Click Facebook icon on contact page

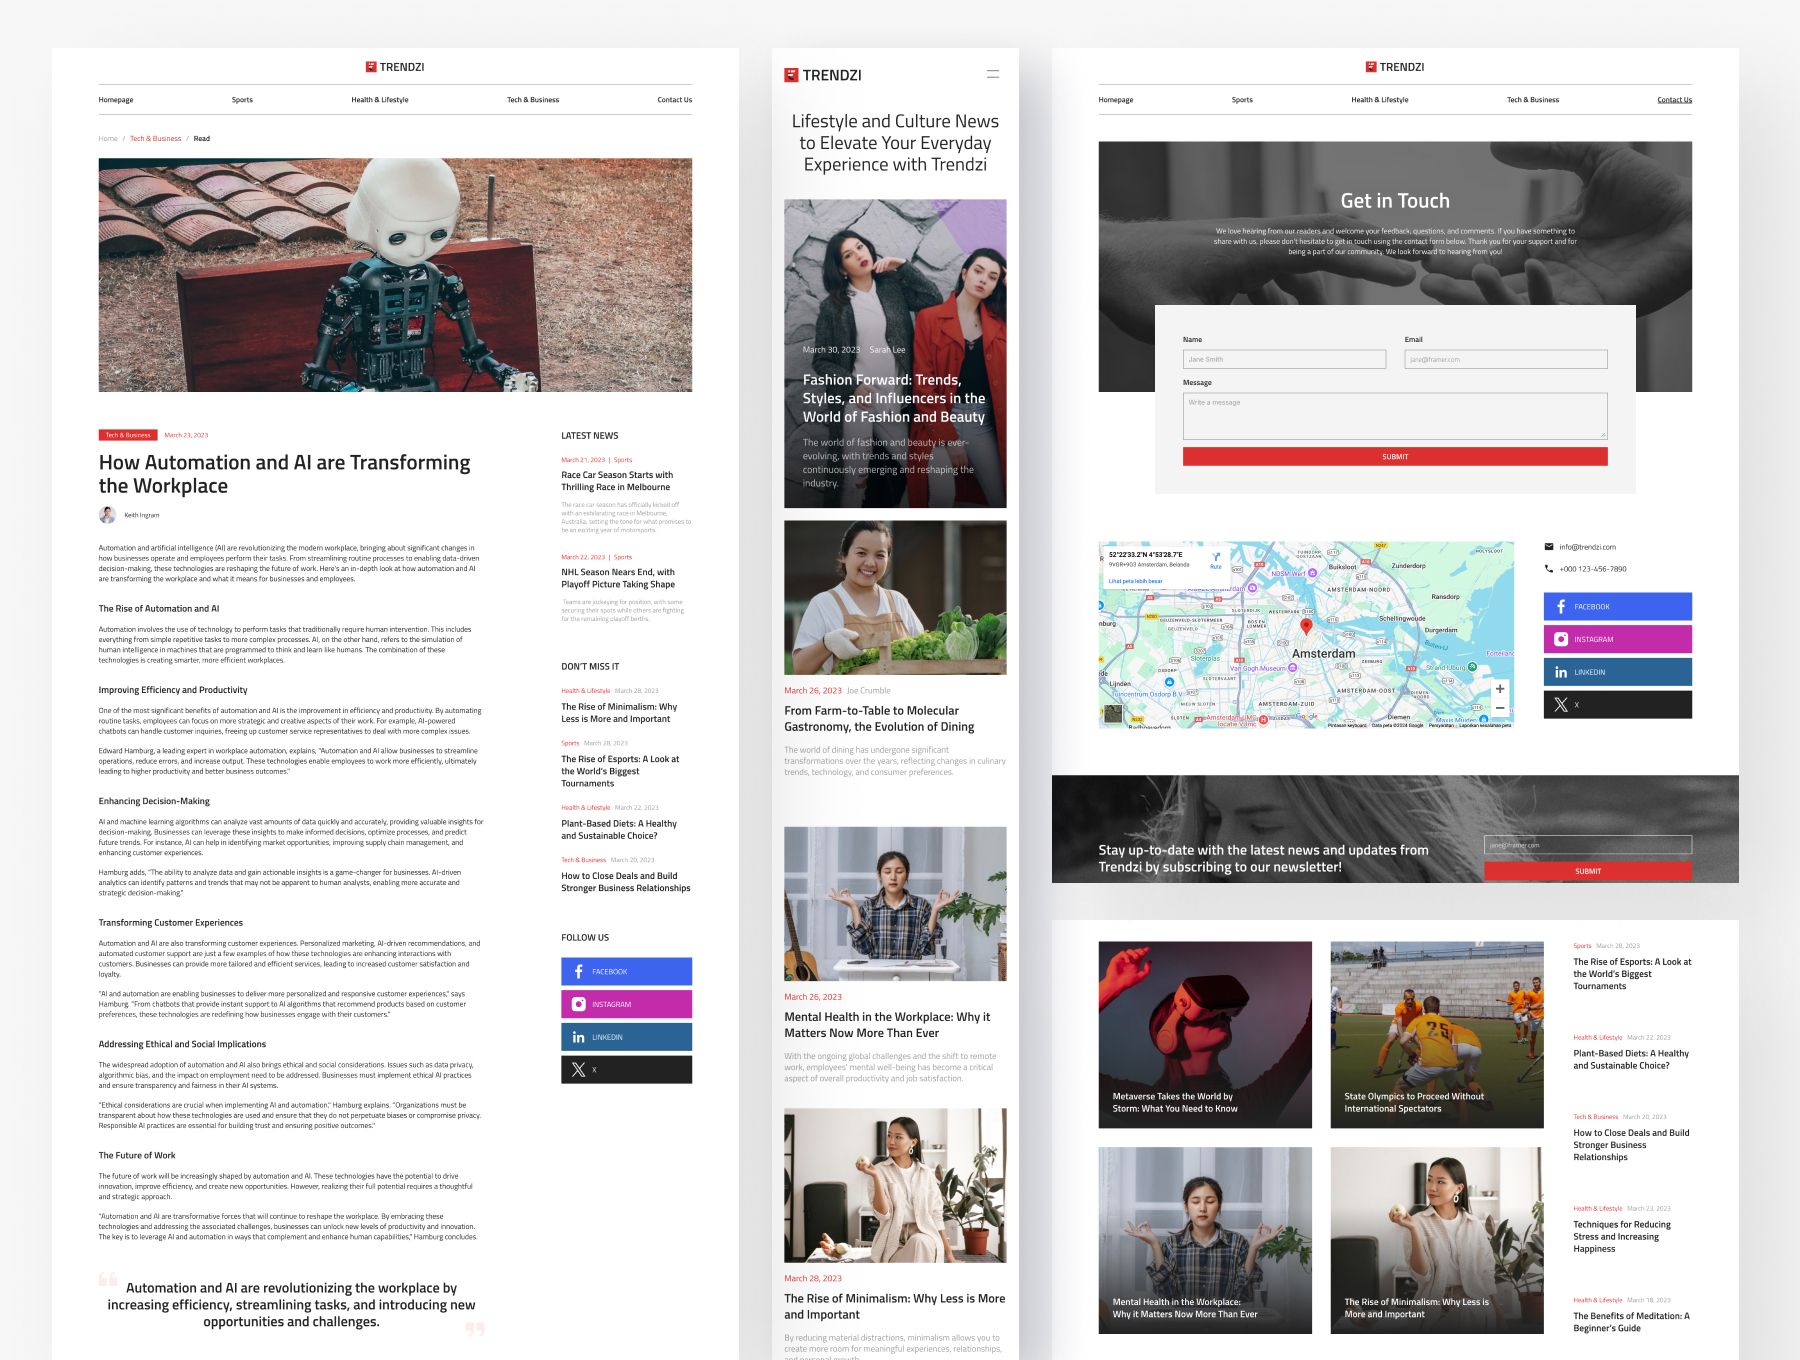click(1561, 606)
